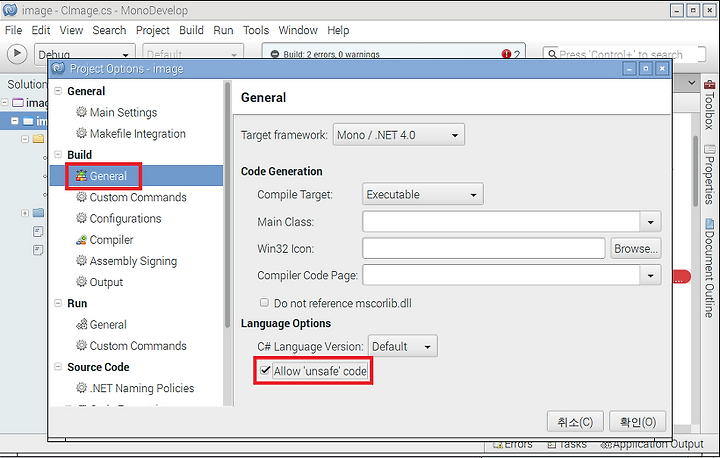Switch to Application Output tab
Image resolution: width=720 pixels, height=458 pixels.
tap(652, 445)
